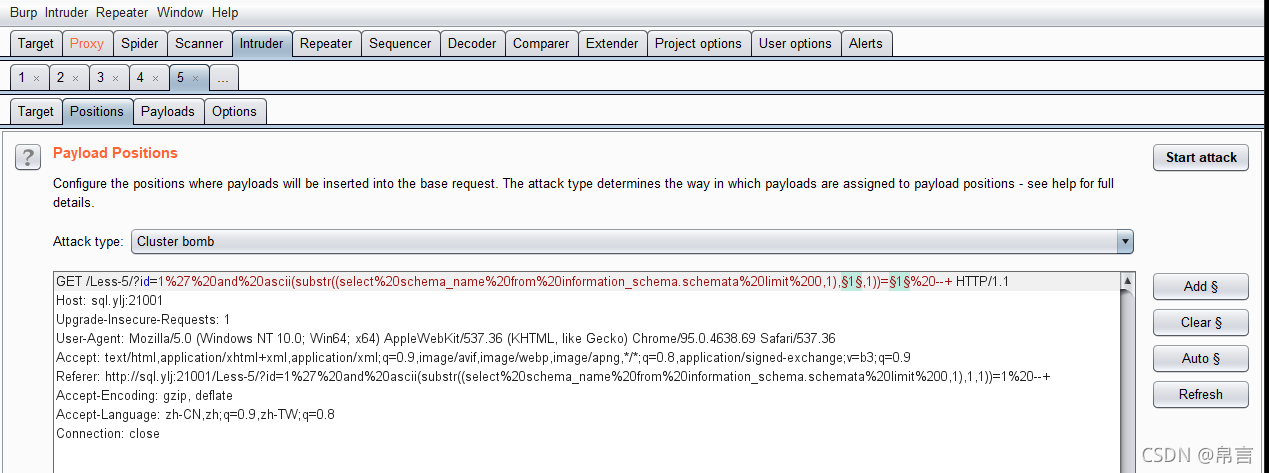The height and width of the screenshot is (473, 1269).
Task: Click the Auto § button
Action: tap(1201, 358)
